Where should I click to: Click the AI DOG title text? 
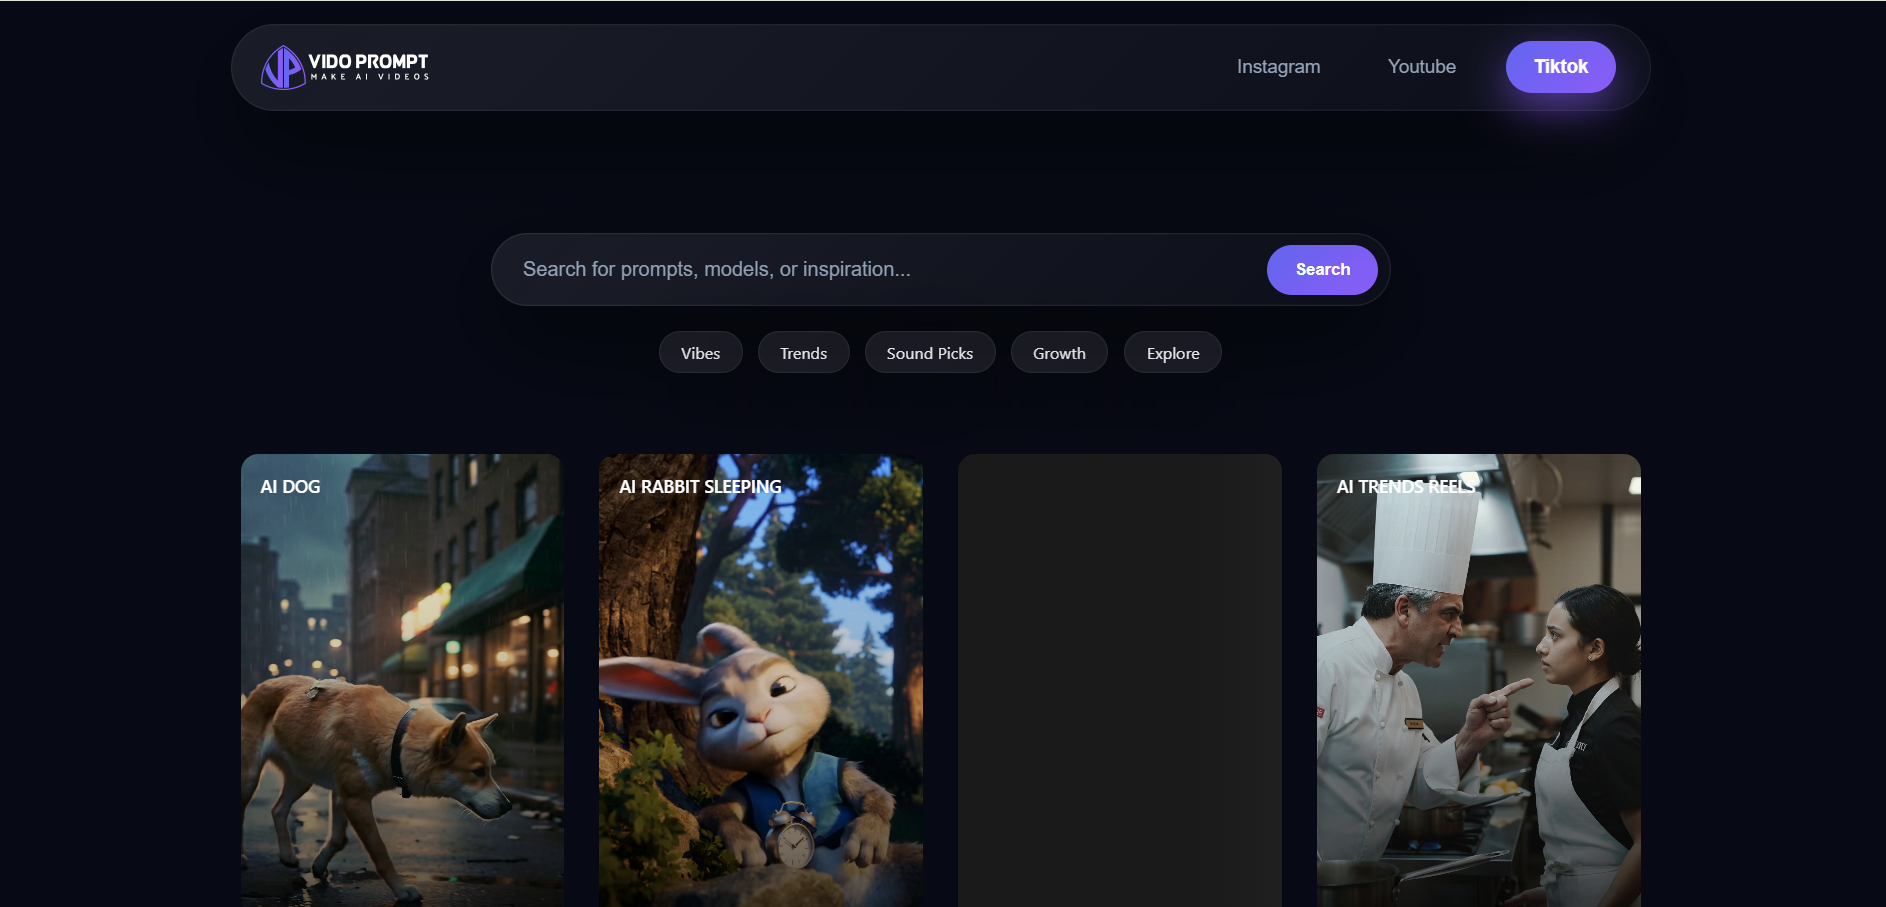[289, 486]
